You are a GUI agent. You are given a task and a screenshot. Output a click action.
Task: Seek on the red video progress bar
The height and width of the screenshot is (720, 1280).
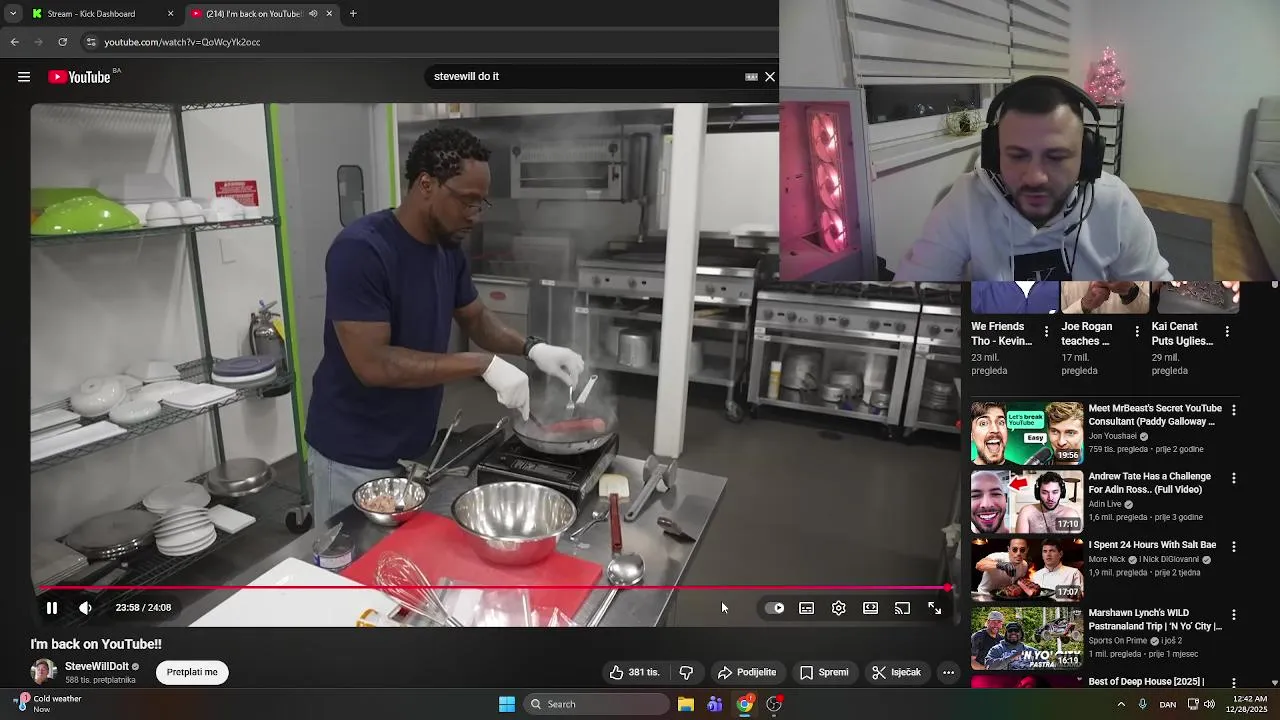494,588
